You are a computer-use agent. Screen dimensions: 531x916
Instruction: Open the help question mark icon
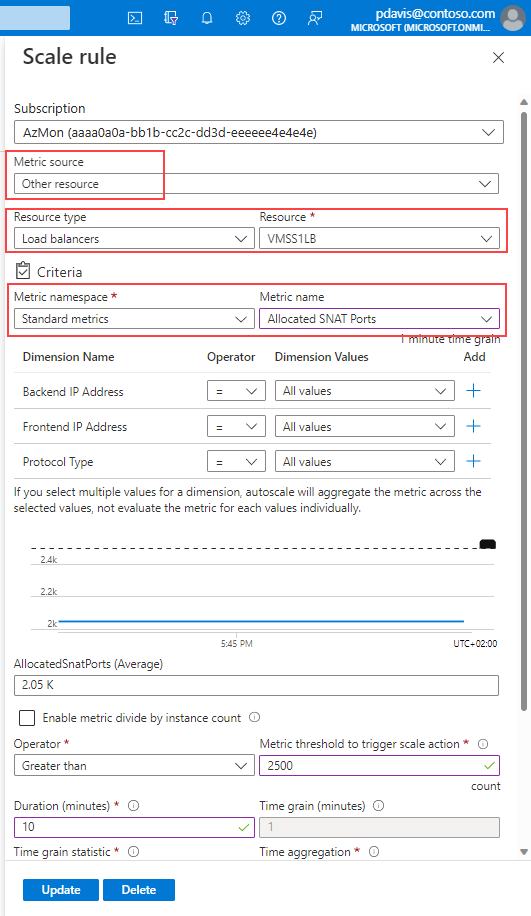pyautogui.click(x=279, y=18)
